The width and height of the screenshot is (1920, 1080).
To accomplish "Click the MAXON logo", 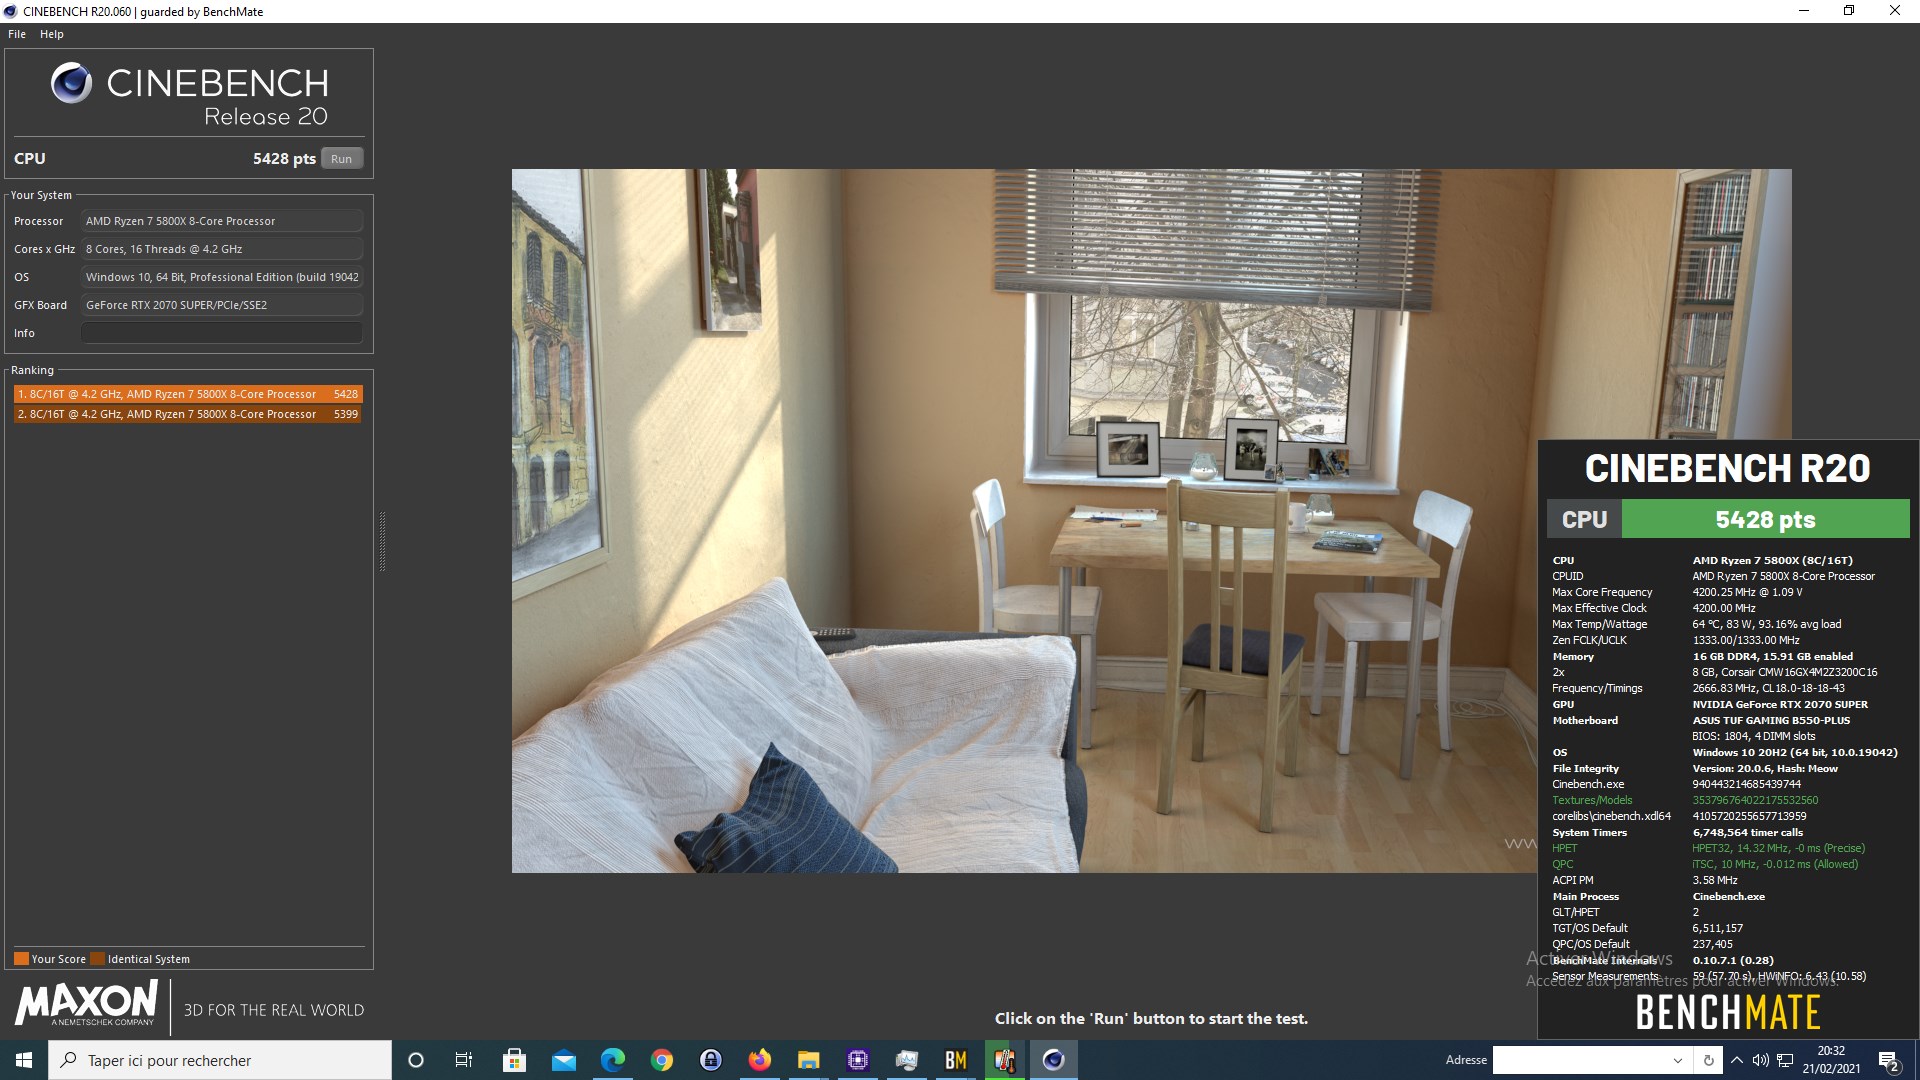I will [86, 1003].
